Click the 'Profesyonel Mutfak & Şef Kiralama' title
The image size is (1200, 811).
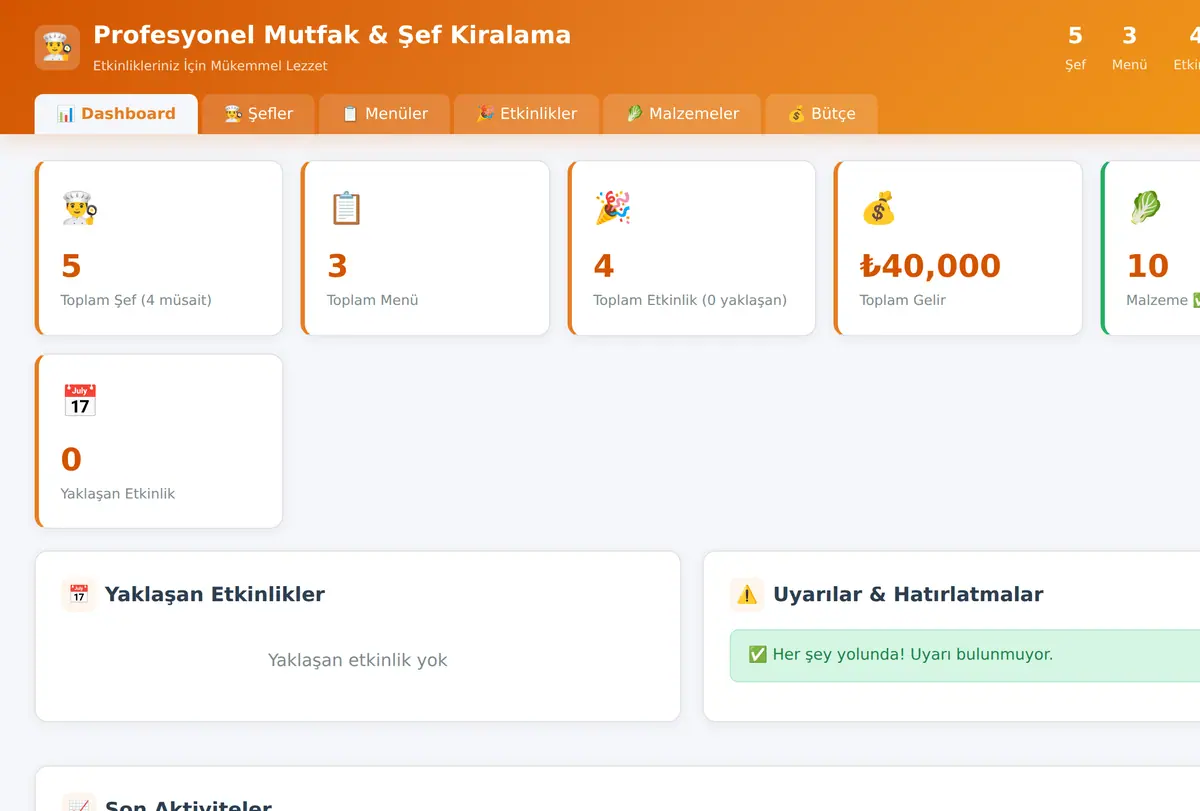[332, 35]
